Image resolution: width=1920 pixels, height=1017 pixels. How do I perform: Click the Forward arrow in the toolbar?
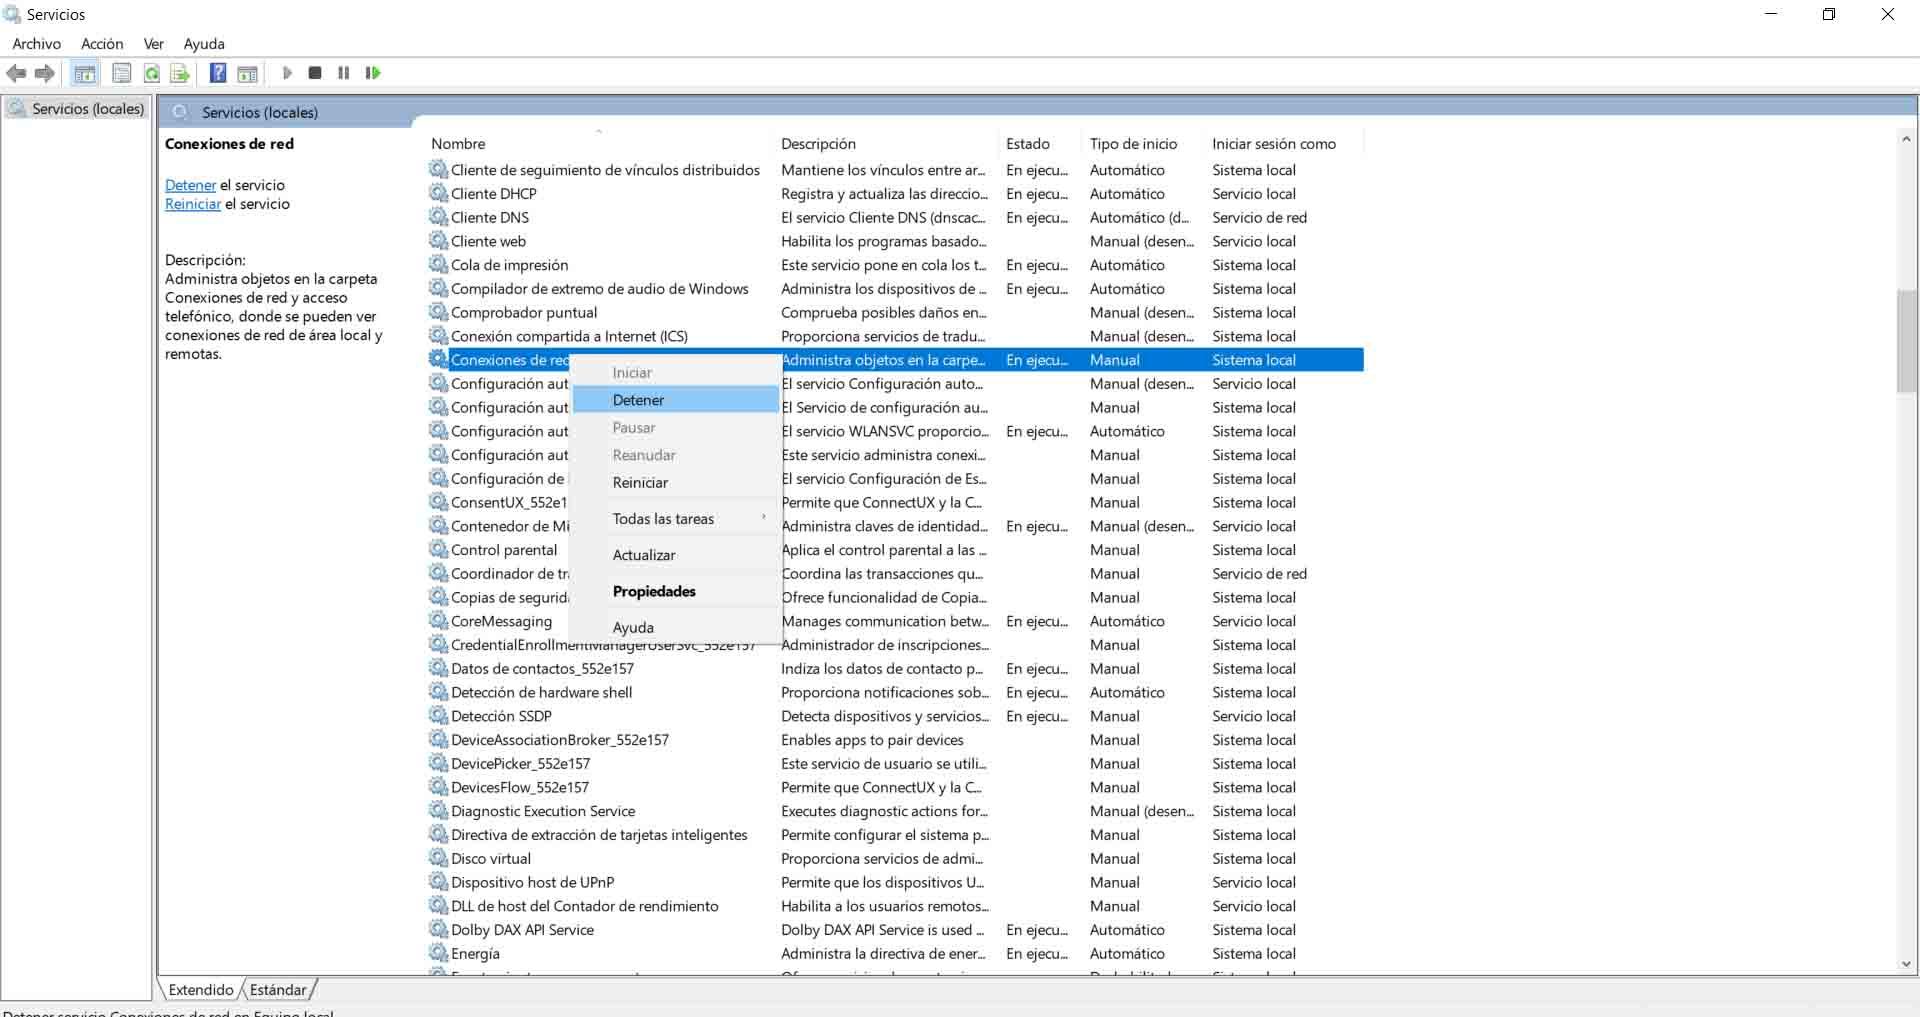[45, 73]
